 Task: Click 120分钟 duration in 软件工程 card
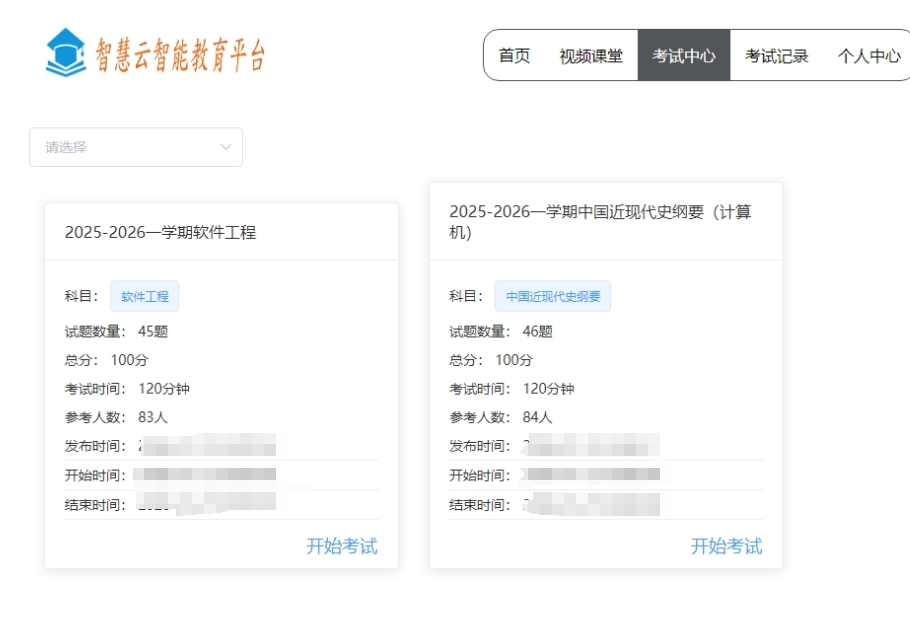[x=164, y=388]
